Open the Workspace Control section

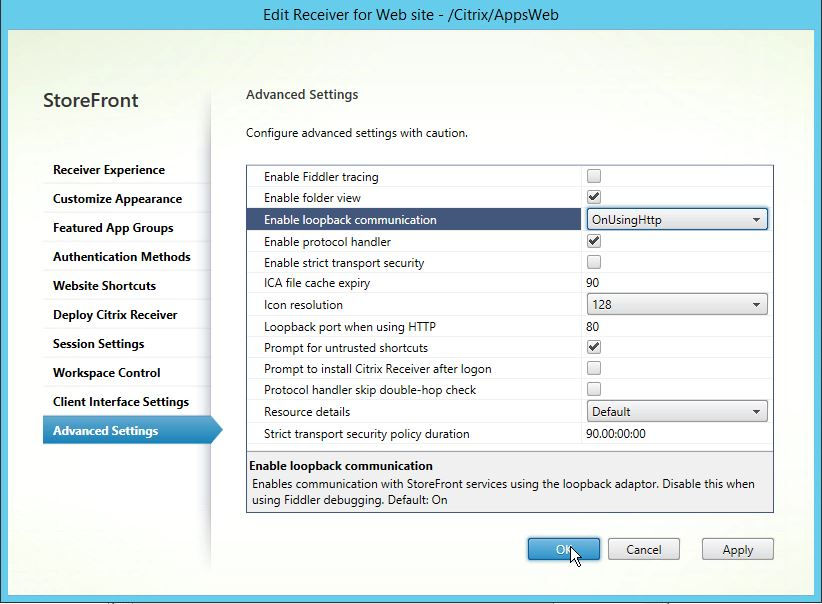(106, 373)
